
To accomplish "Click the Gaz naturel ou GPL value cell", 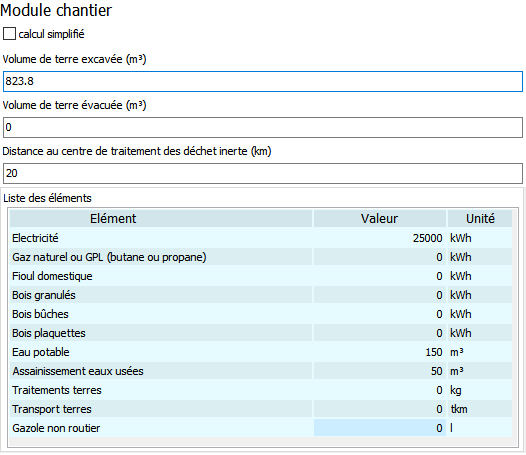I will pyautogui.click(x=380, y=257).
